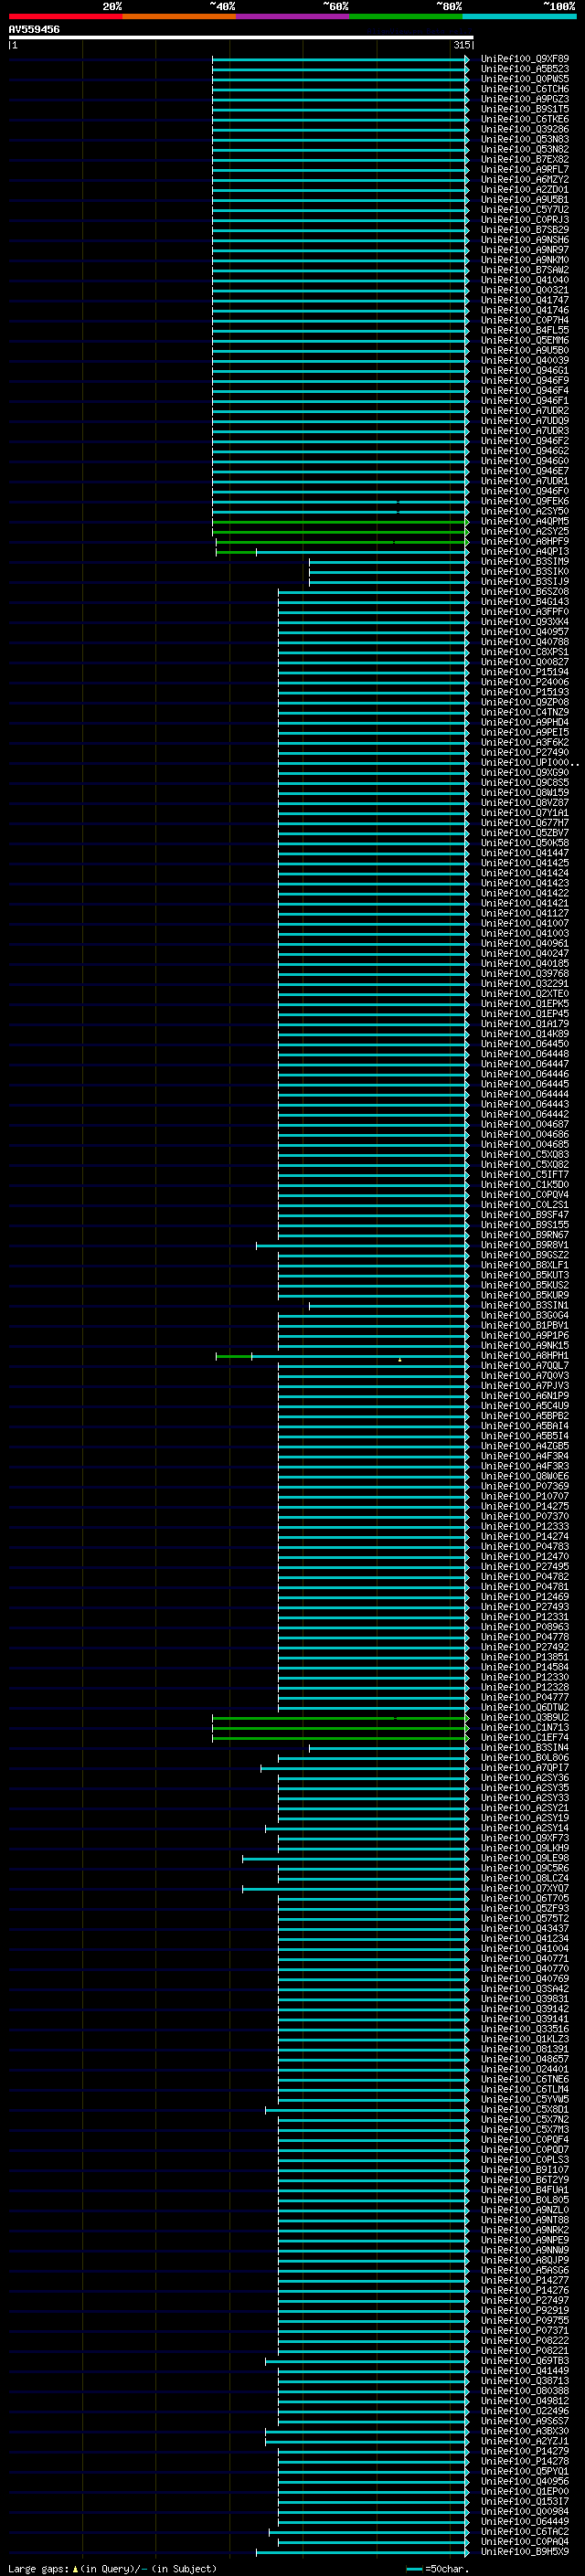Click the cyan ~100% identity legend segment
The height and width of the screenshot is (2576, 585).
[x=519, y=16]
